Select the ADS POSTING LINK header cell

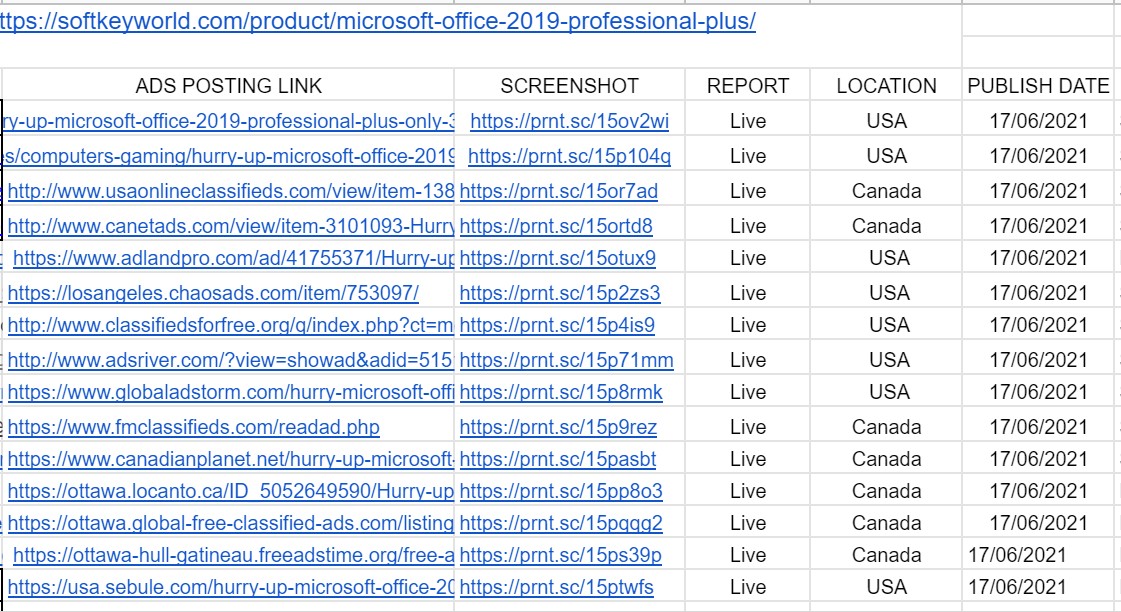[x=228, y=86]
